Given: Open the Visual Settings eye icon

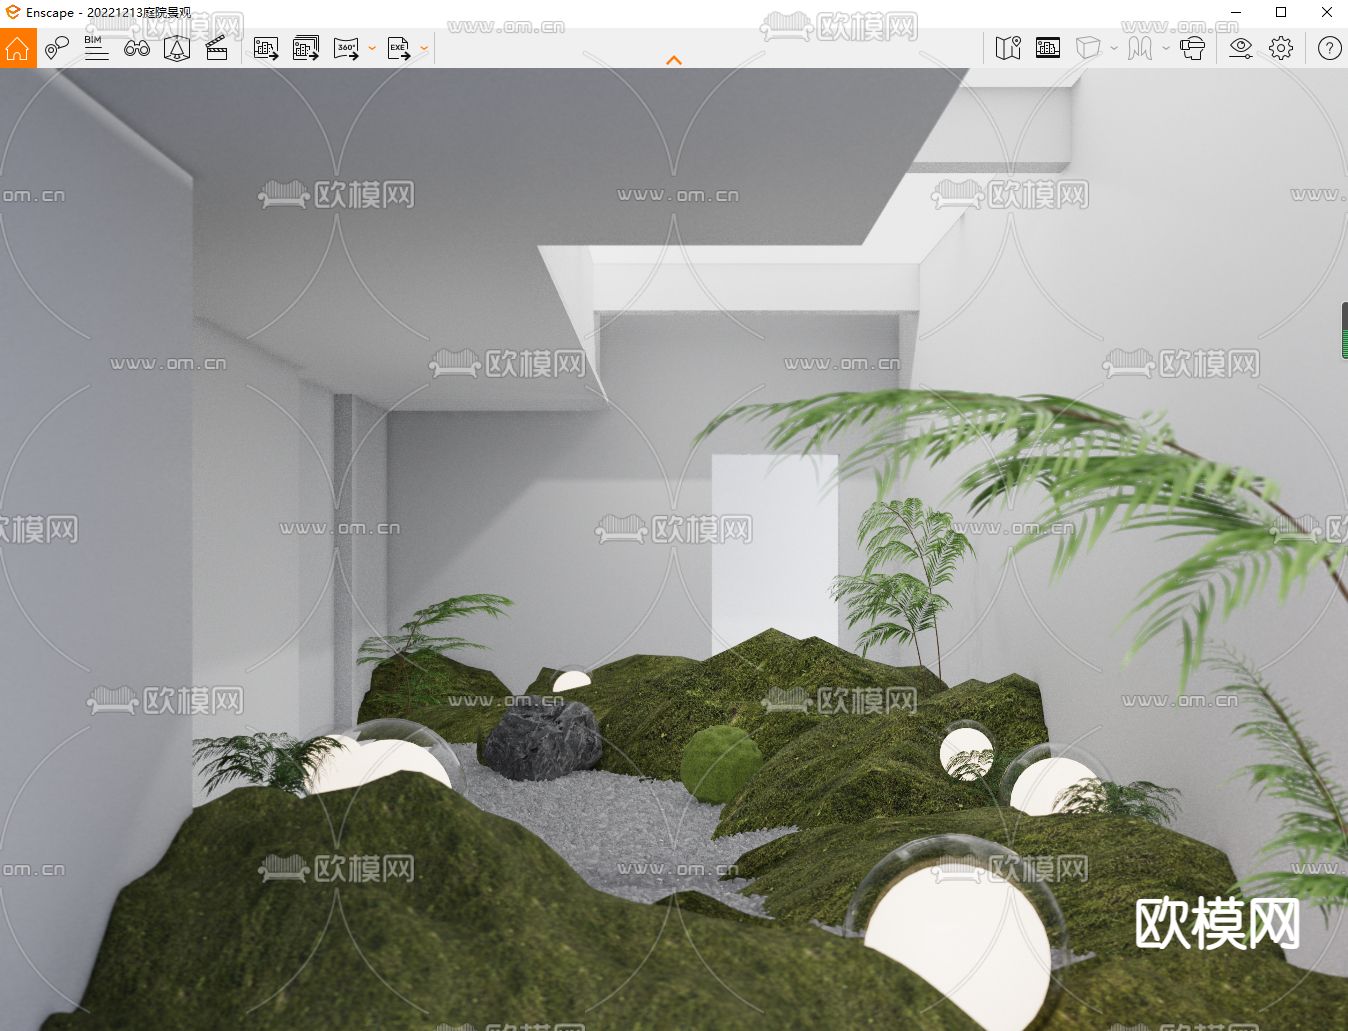Looking at the screenshot, I should click(x=1241, y=47).
